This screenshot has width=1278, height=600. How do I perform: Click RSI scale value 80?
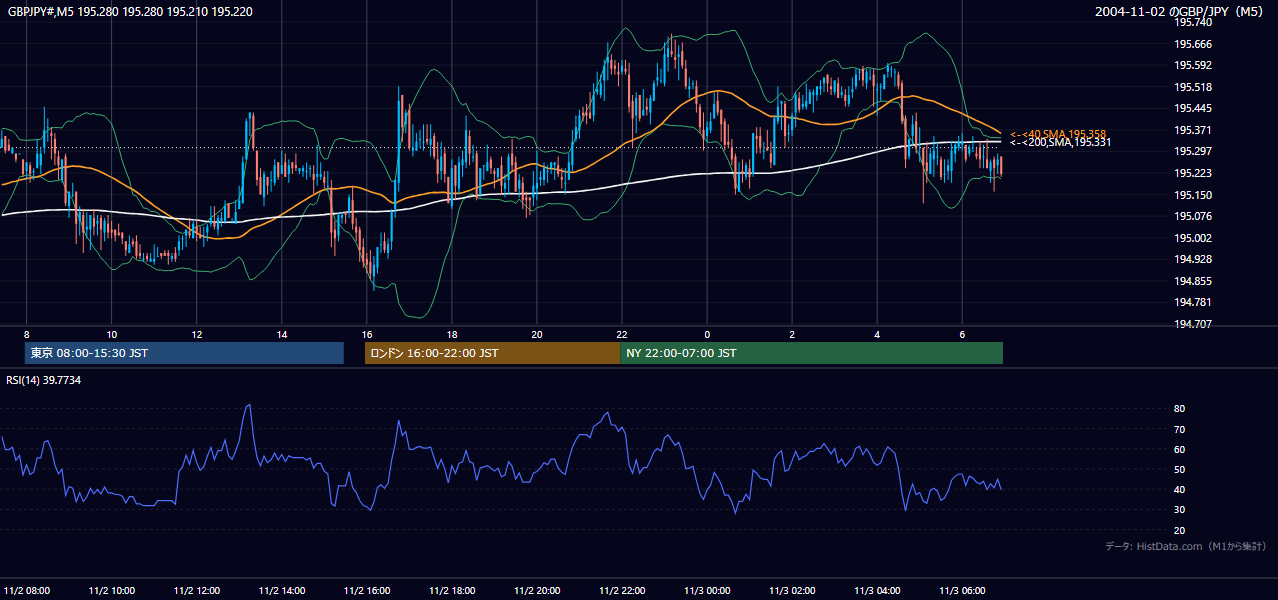coord(1180,409)
